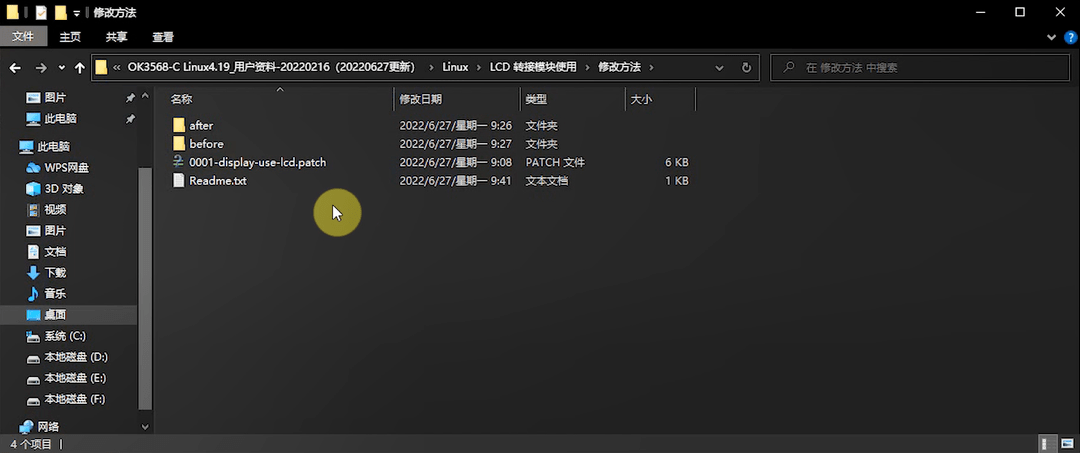Expand chevron after Linux in address bar
The image size is (1080, 453).
(479, 67)
